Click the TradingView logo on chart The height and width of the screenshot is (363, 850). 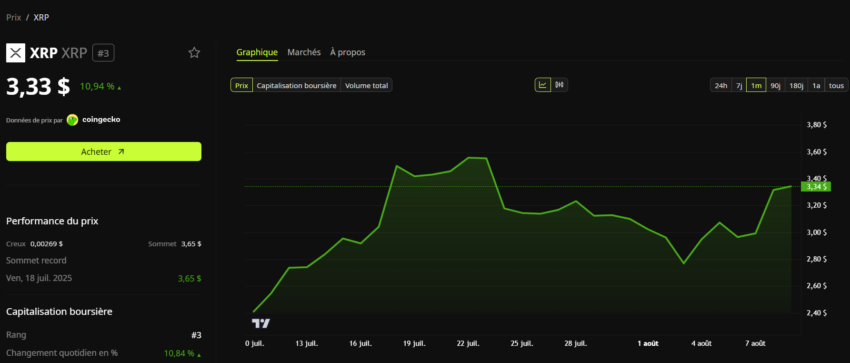pyautogui.click(x=261, y=323)
